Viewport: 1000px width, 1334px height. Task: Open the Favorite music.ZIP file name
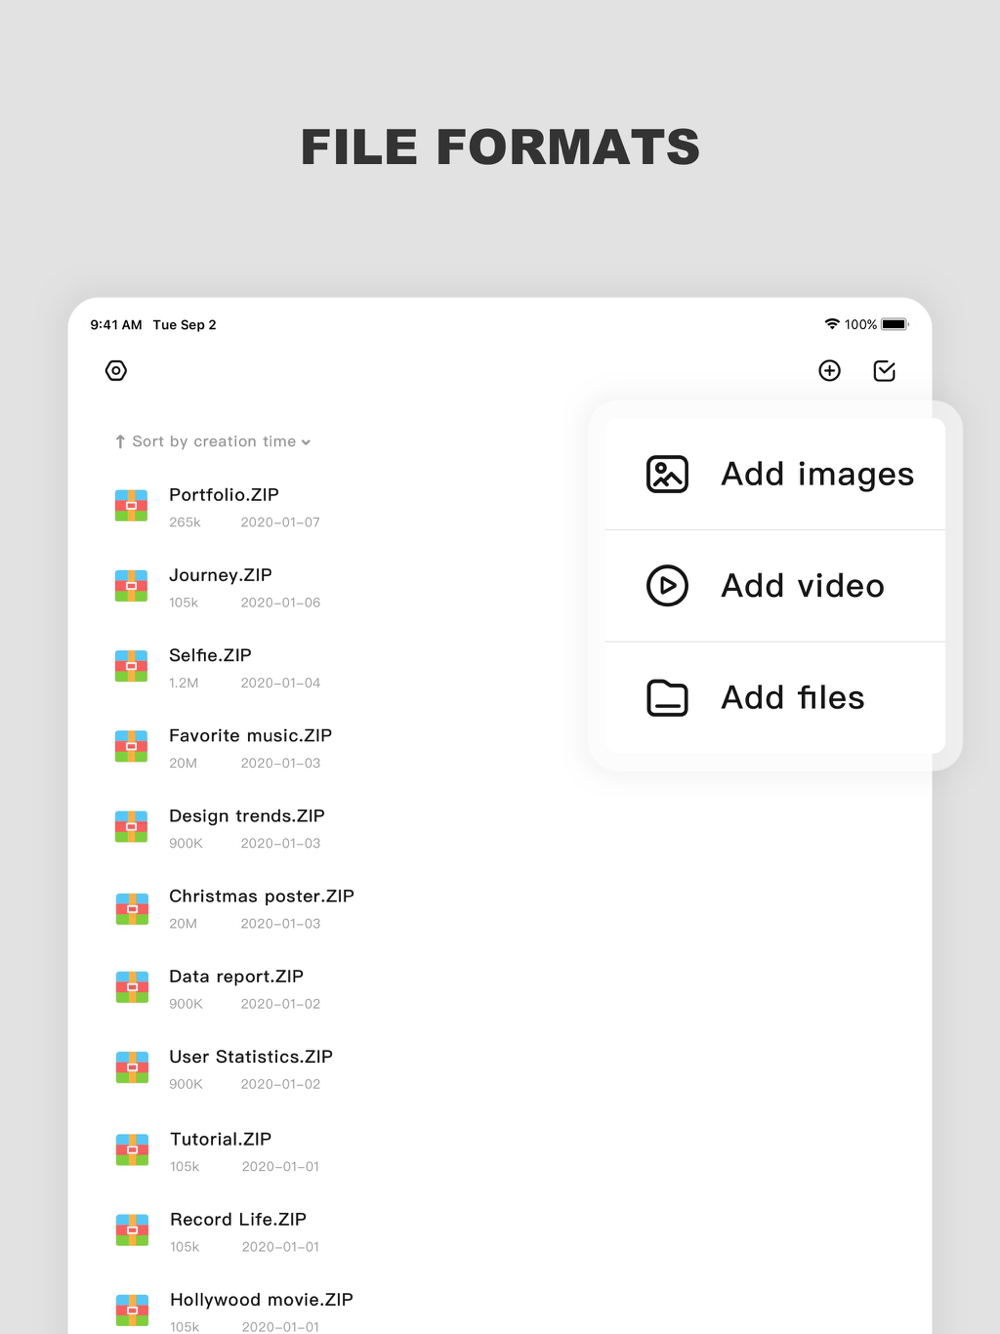point(250,736)
